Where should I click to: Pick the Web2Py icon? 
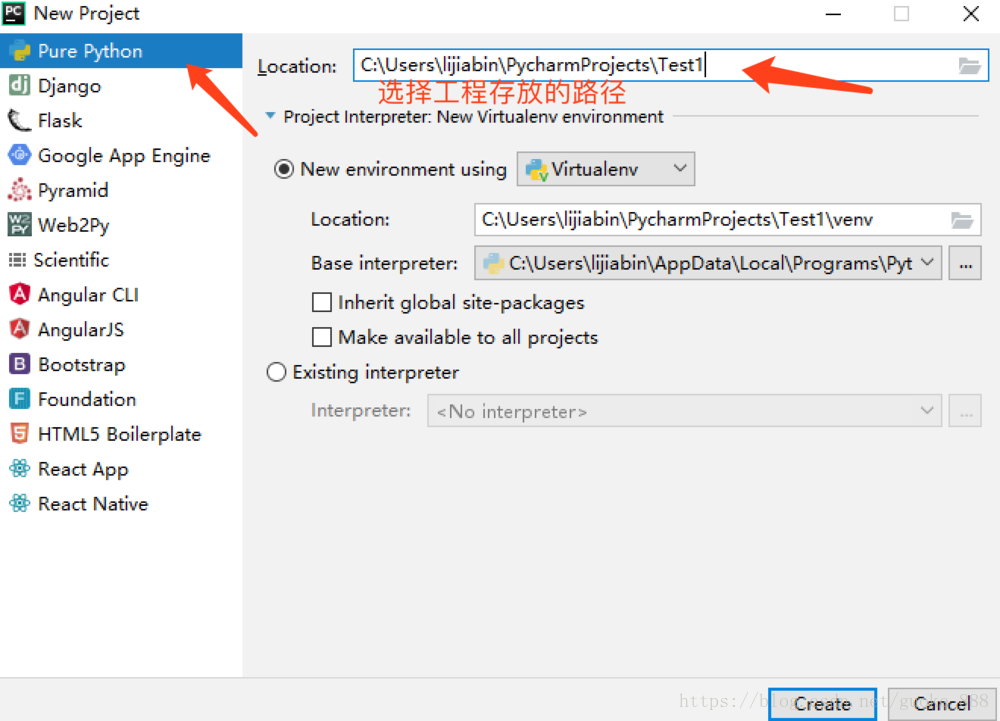tap(19, 224)
